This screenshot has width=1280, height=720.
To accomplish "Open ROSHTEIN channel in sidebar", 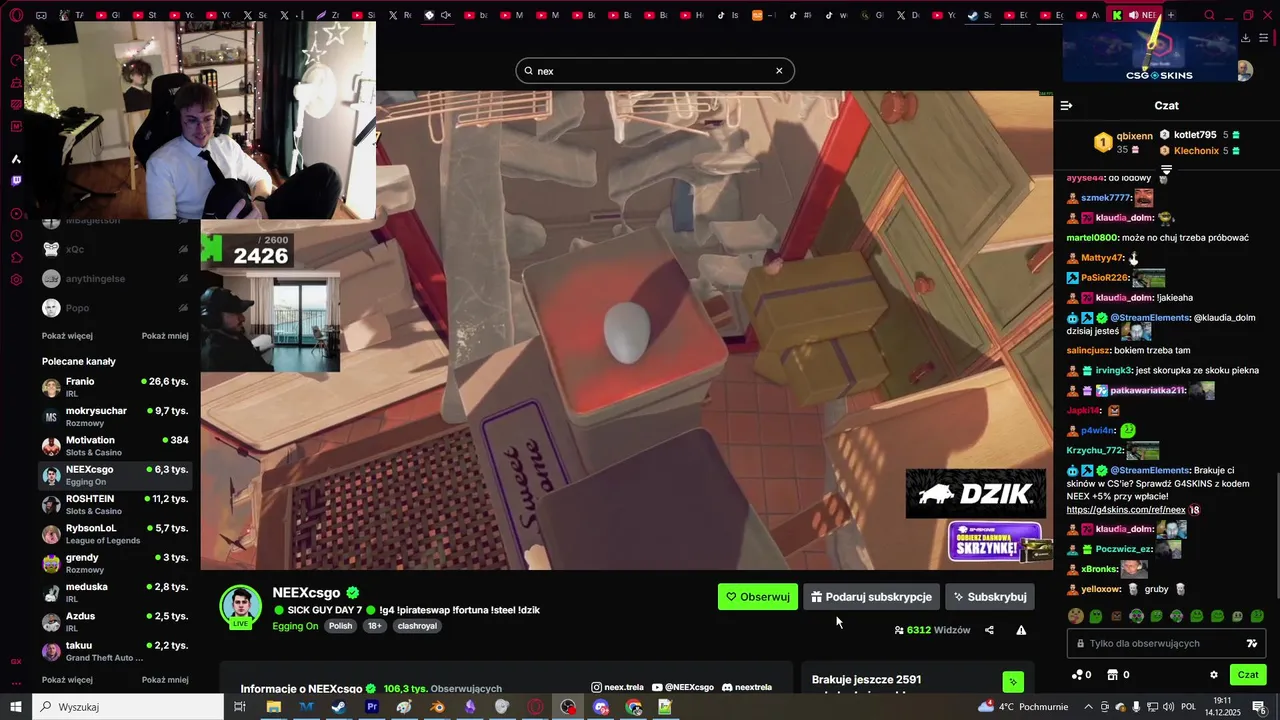I will pos(115,504).
